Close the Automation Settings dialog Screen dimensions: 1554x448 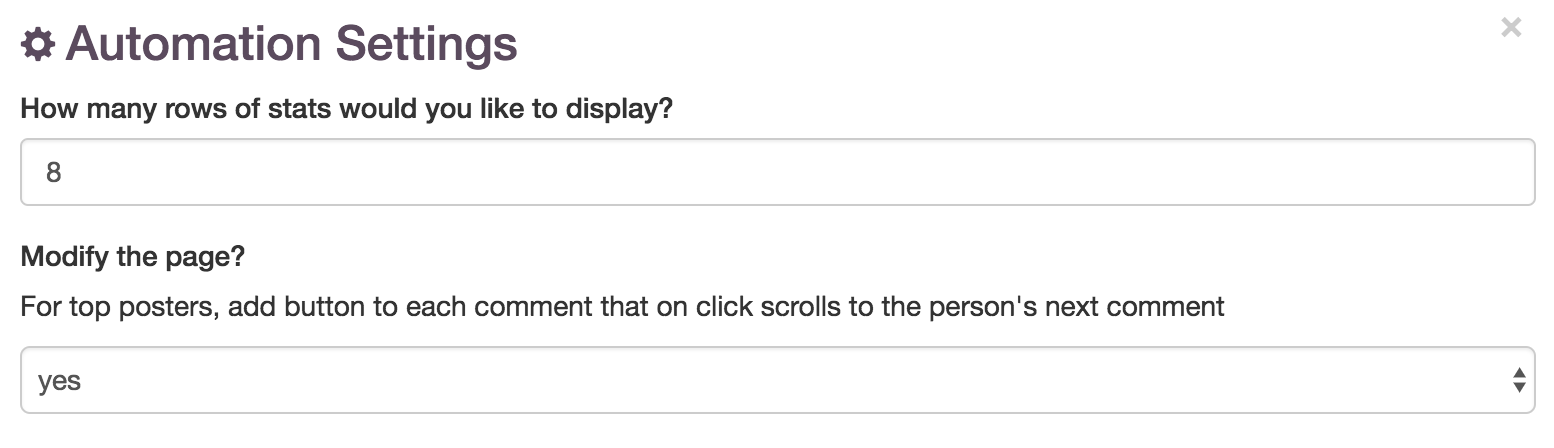tap(1511, 28)
